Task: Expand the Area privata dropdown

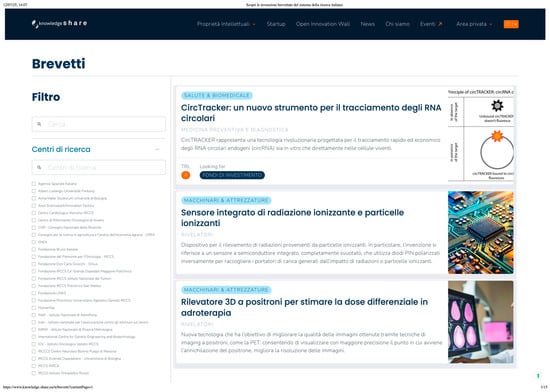Action: [x=474, y=24]
